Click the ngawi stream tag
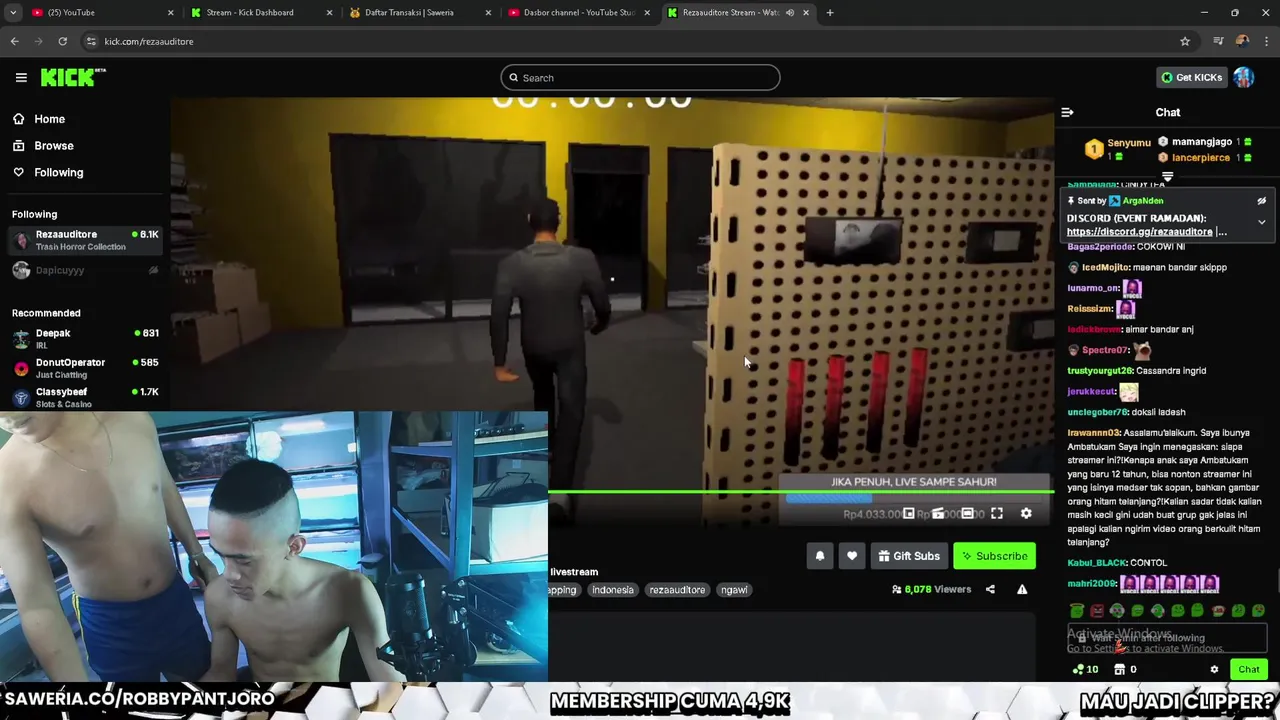Image resolution: width=1280 pixels, height=720 pixels. click(x=734, y=590)
